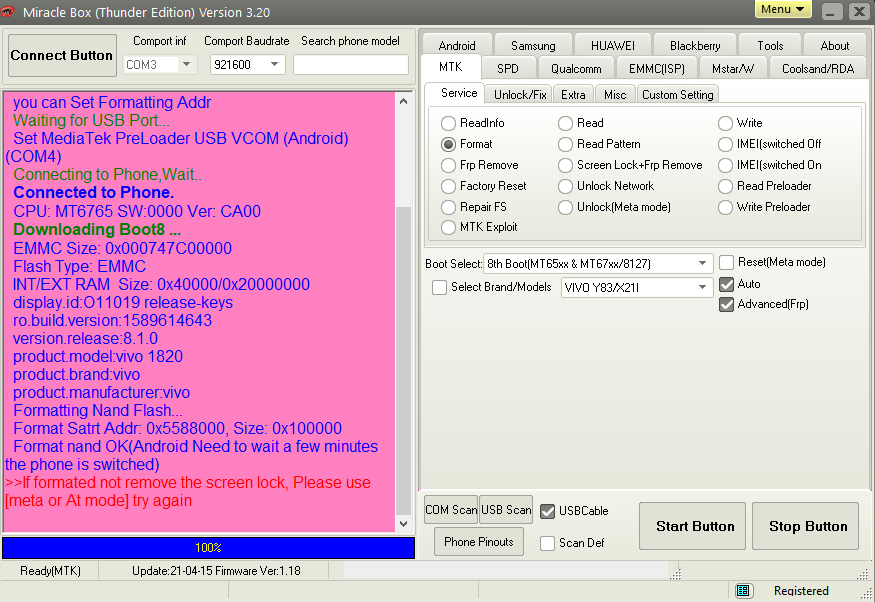Screen dimensions: 875x602
Task: Click the USB Scan button
Action: 506,510
